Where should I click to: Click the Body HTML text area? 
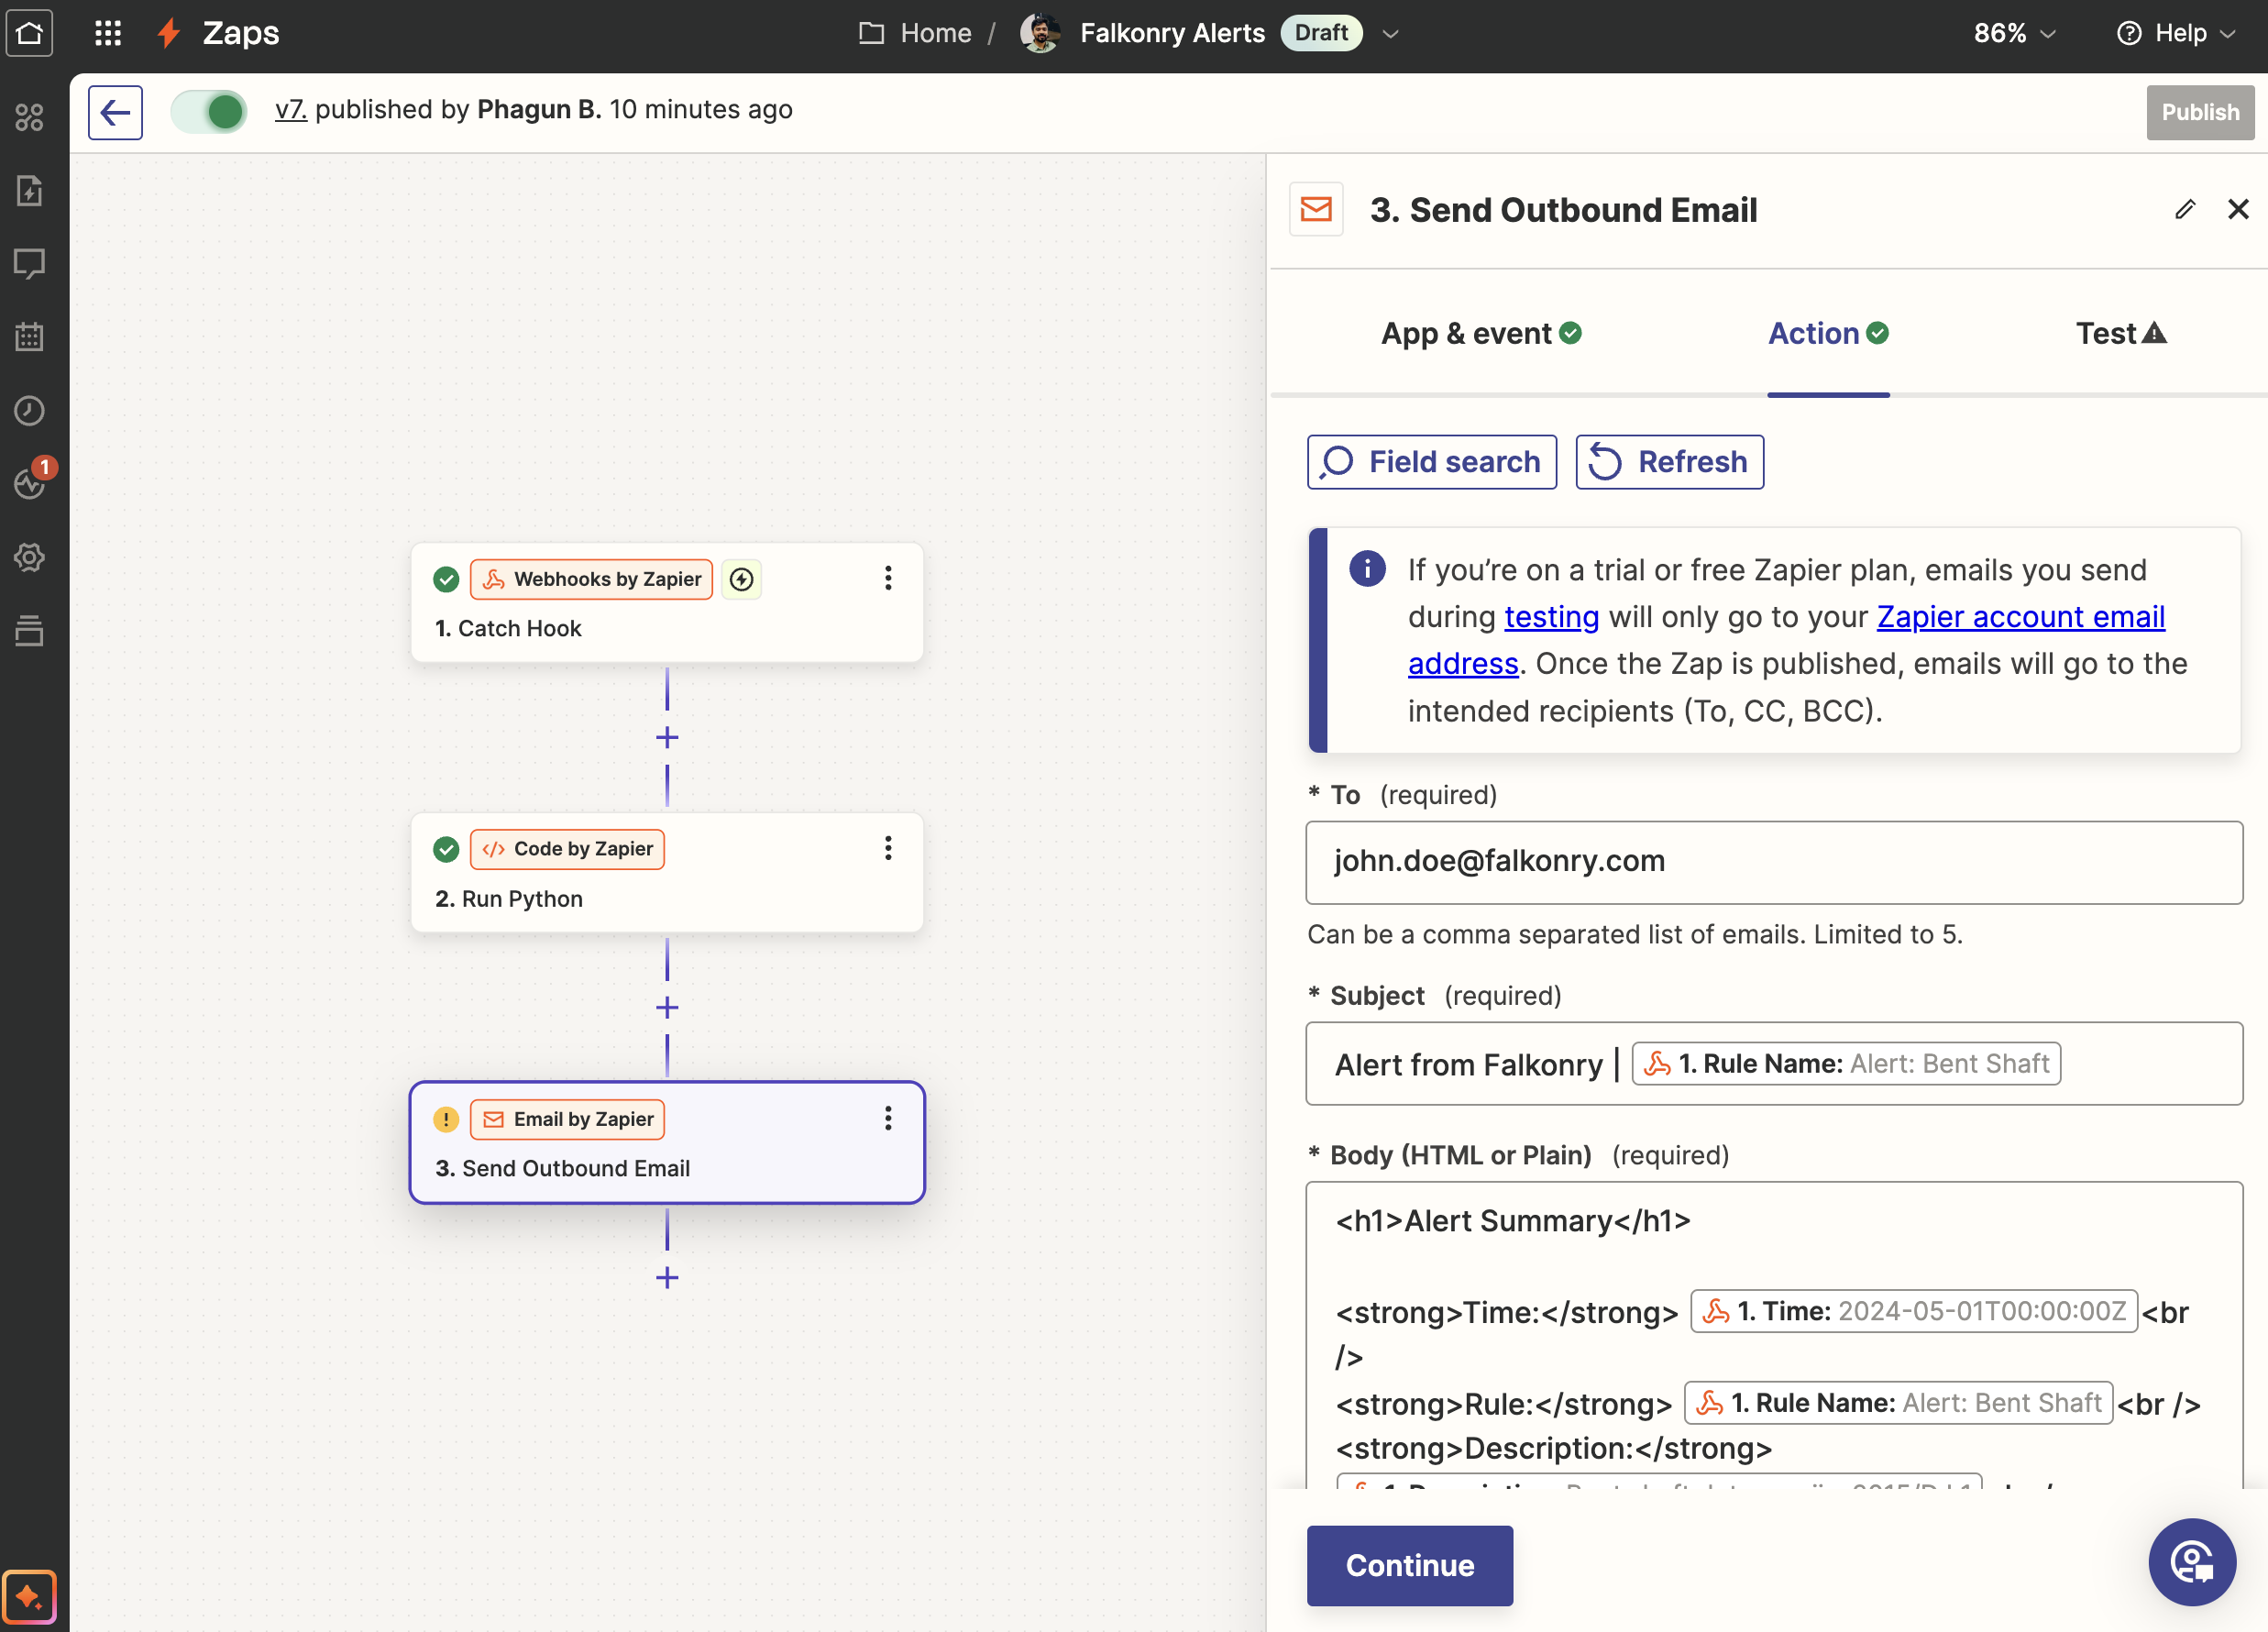point(1774,1336)
